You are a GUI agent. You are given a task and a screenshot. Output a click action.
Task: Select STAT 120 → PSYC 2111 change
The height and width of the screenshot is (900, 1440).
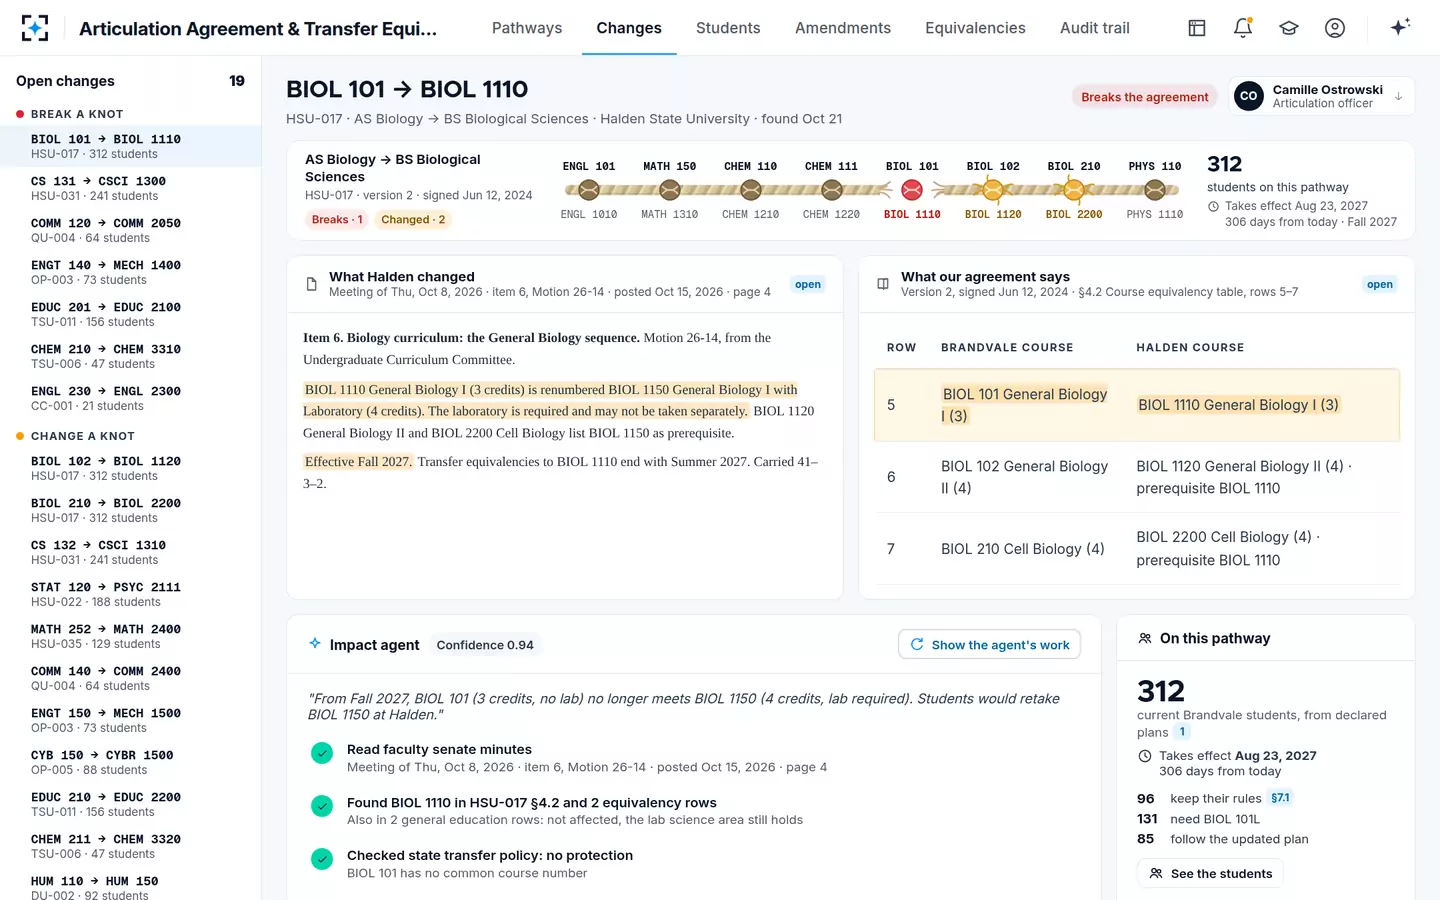(130, 594)
